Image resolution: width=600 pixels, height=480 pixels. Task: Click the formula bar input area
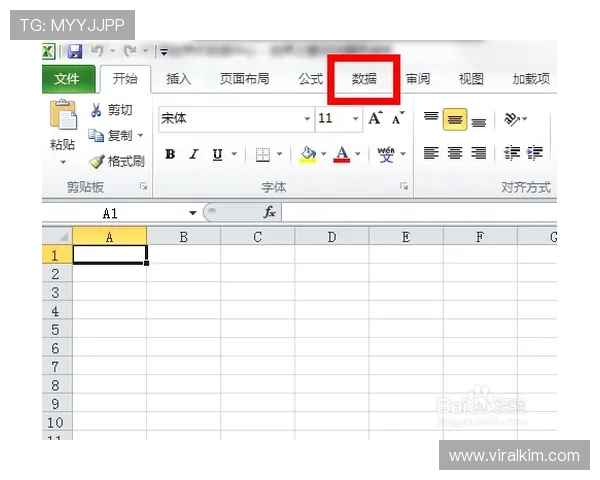(419, 212)
